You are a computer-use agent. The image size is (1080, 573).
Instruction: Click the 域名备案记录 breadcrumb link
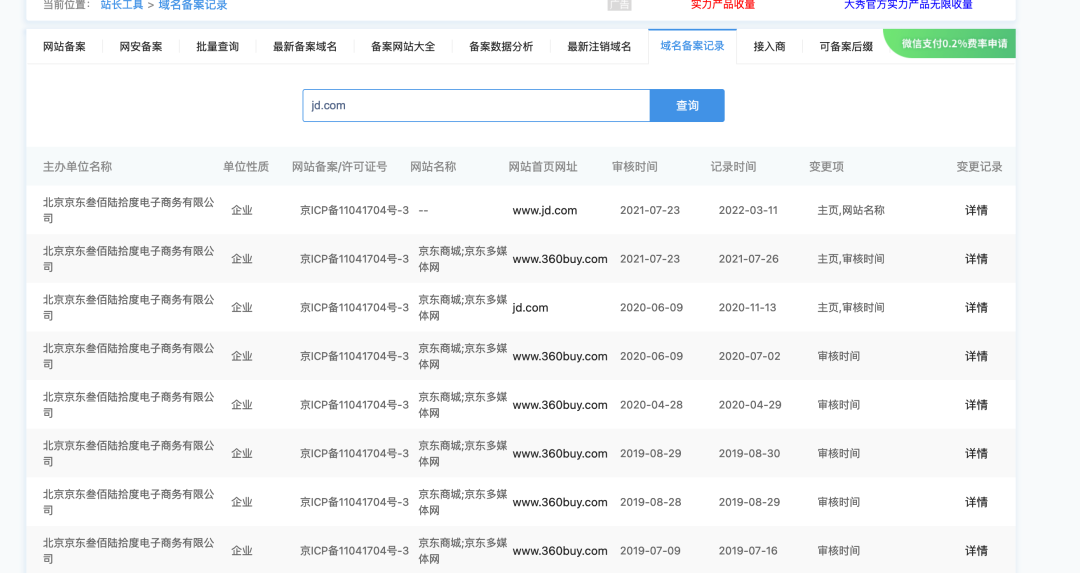coord(193,5)
